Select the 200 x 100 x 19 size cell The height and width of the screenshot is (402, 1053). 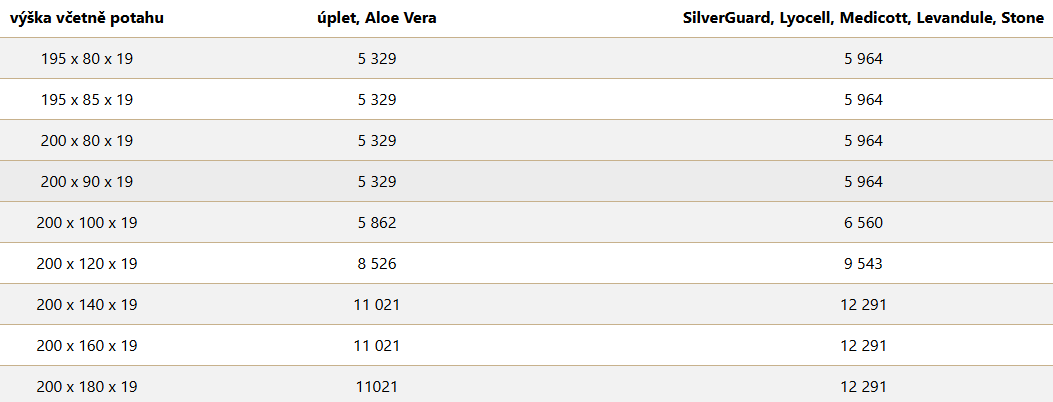pyautogui.click(x=87, y=222)
